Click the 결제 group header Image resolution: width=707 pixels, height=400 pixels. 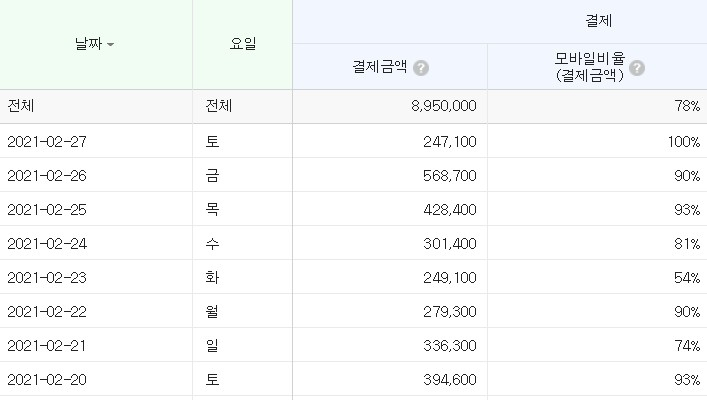[x=598, y=21]
